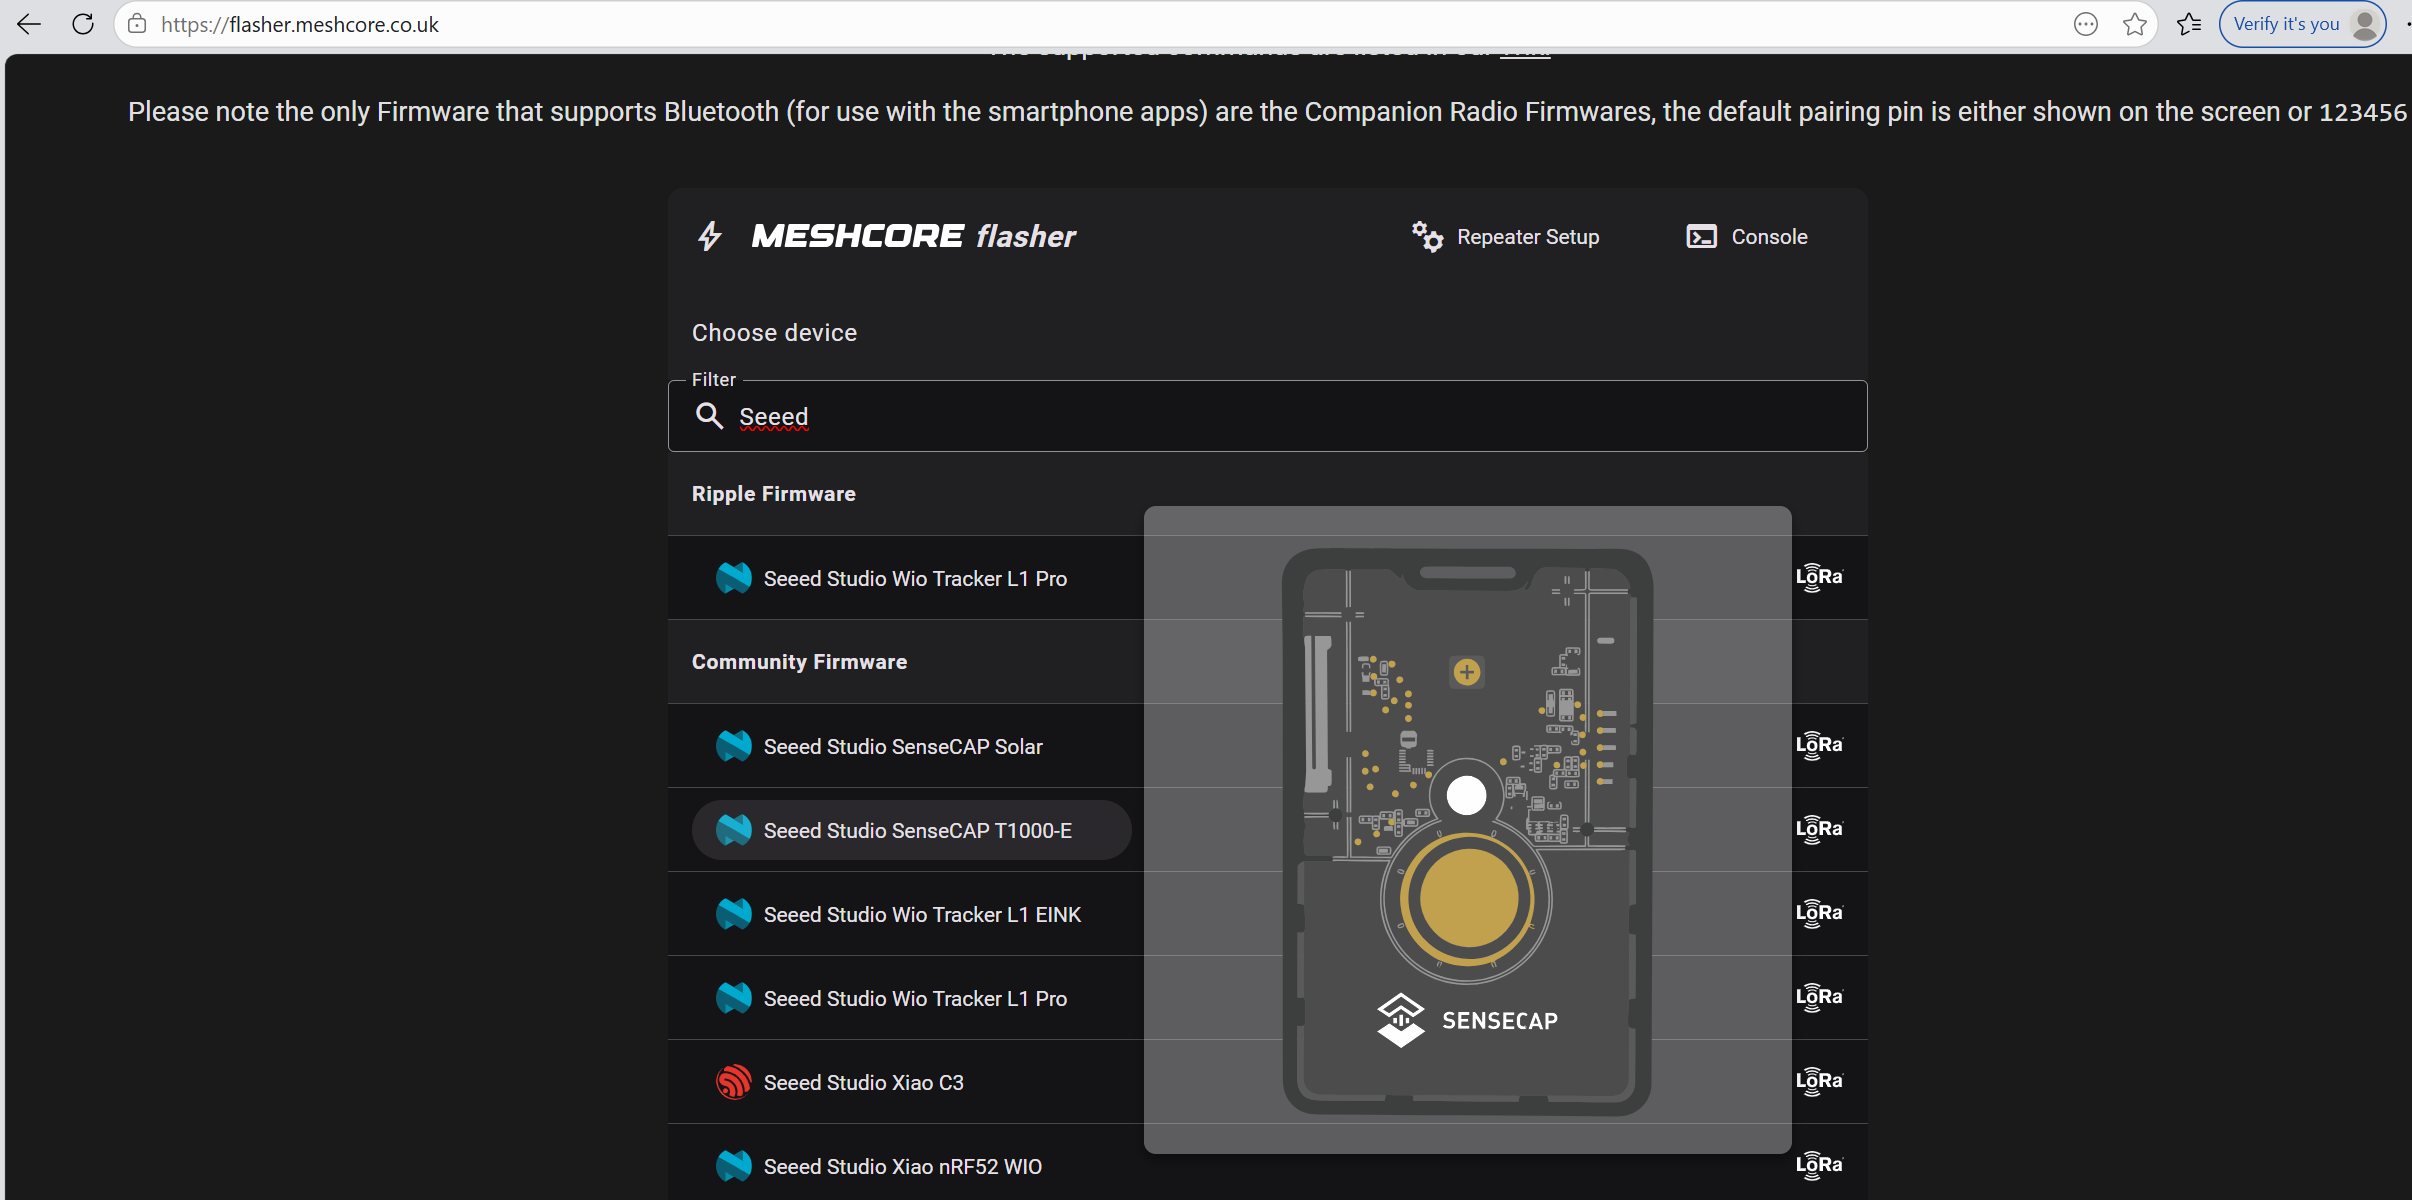Open the Console menu item
This screenshot has width=2412, height=1200.
[1768, 237]
